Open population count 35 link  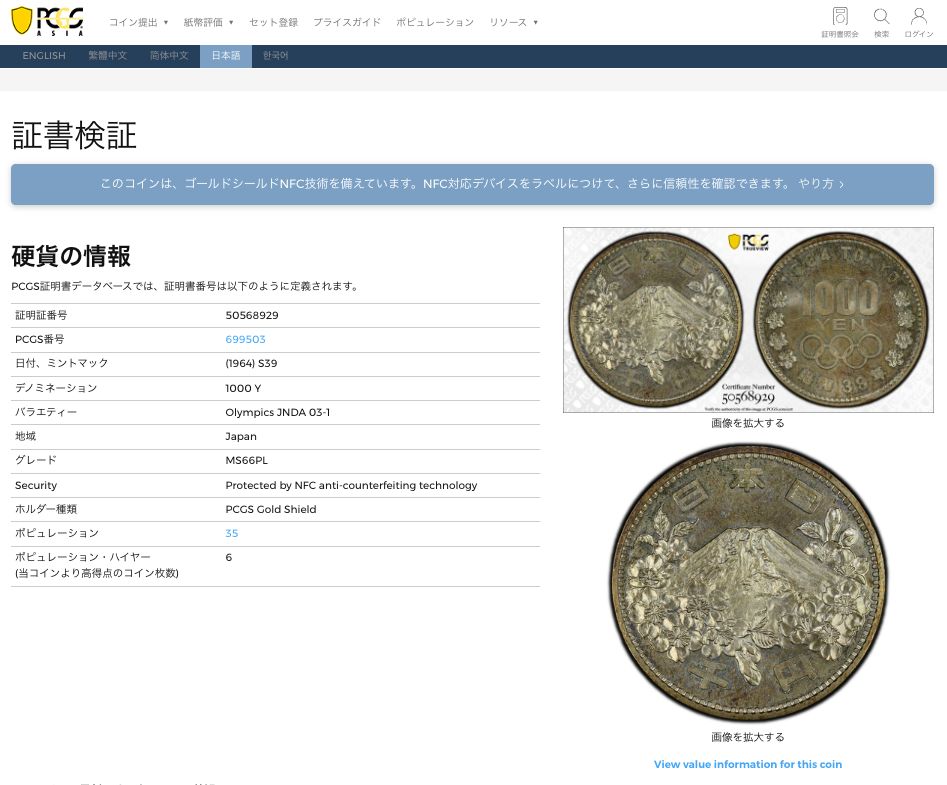(x=232, y=533)
